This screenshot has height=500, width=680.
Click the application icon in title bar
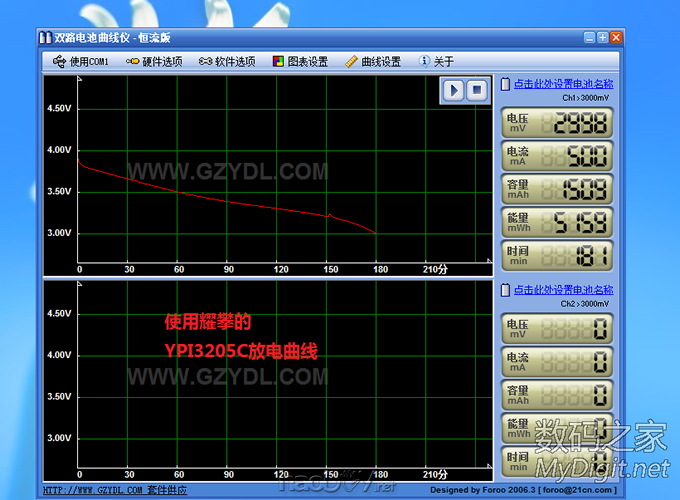[x=45, y=38]
